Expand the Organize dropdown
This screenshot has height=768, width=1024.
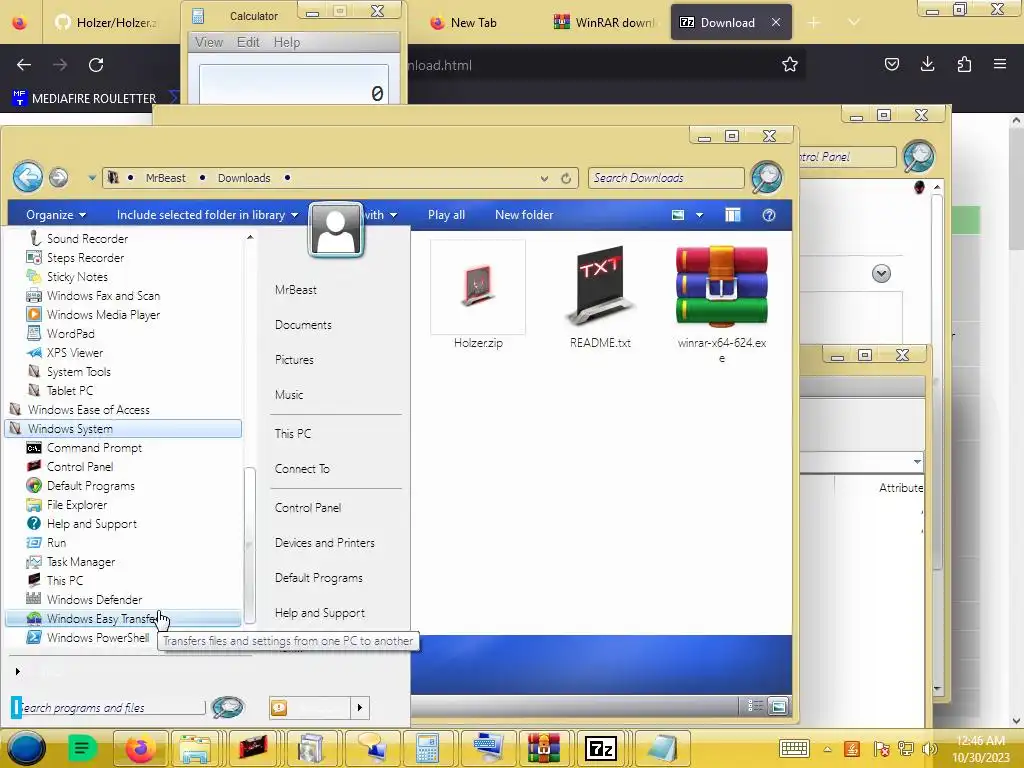point(56,215)
